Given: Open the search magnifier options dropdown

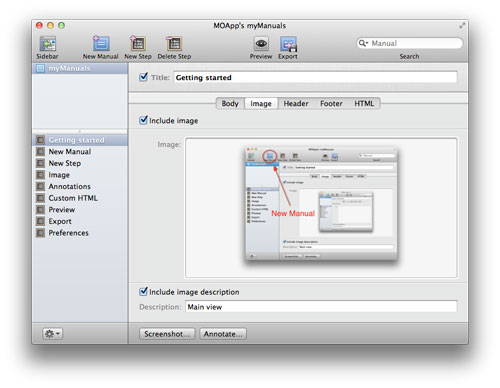Looking at the screenshot, I should coord(363,43).
